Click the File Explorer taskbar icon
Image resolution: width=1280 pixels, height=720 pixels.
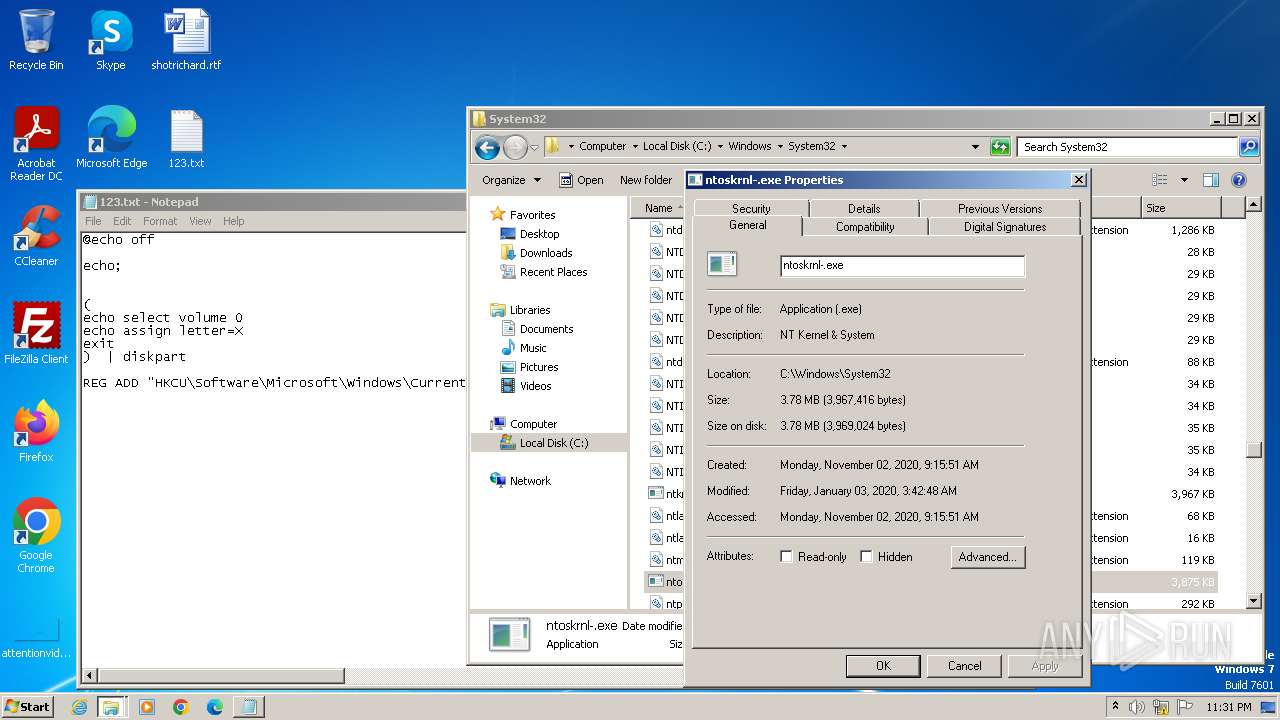click(x=111, y=707)
